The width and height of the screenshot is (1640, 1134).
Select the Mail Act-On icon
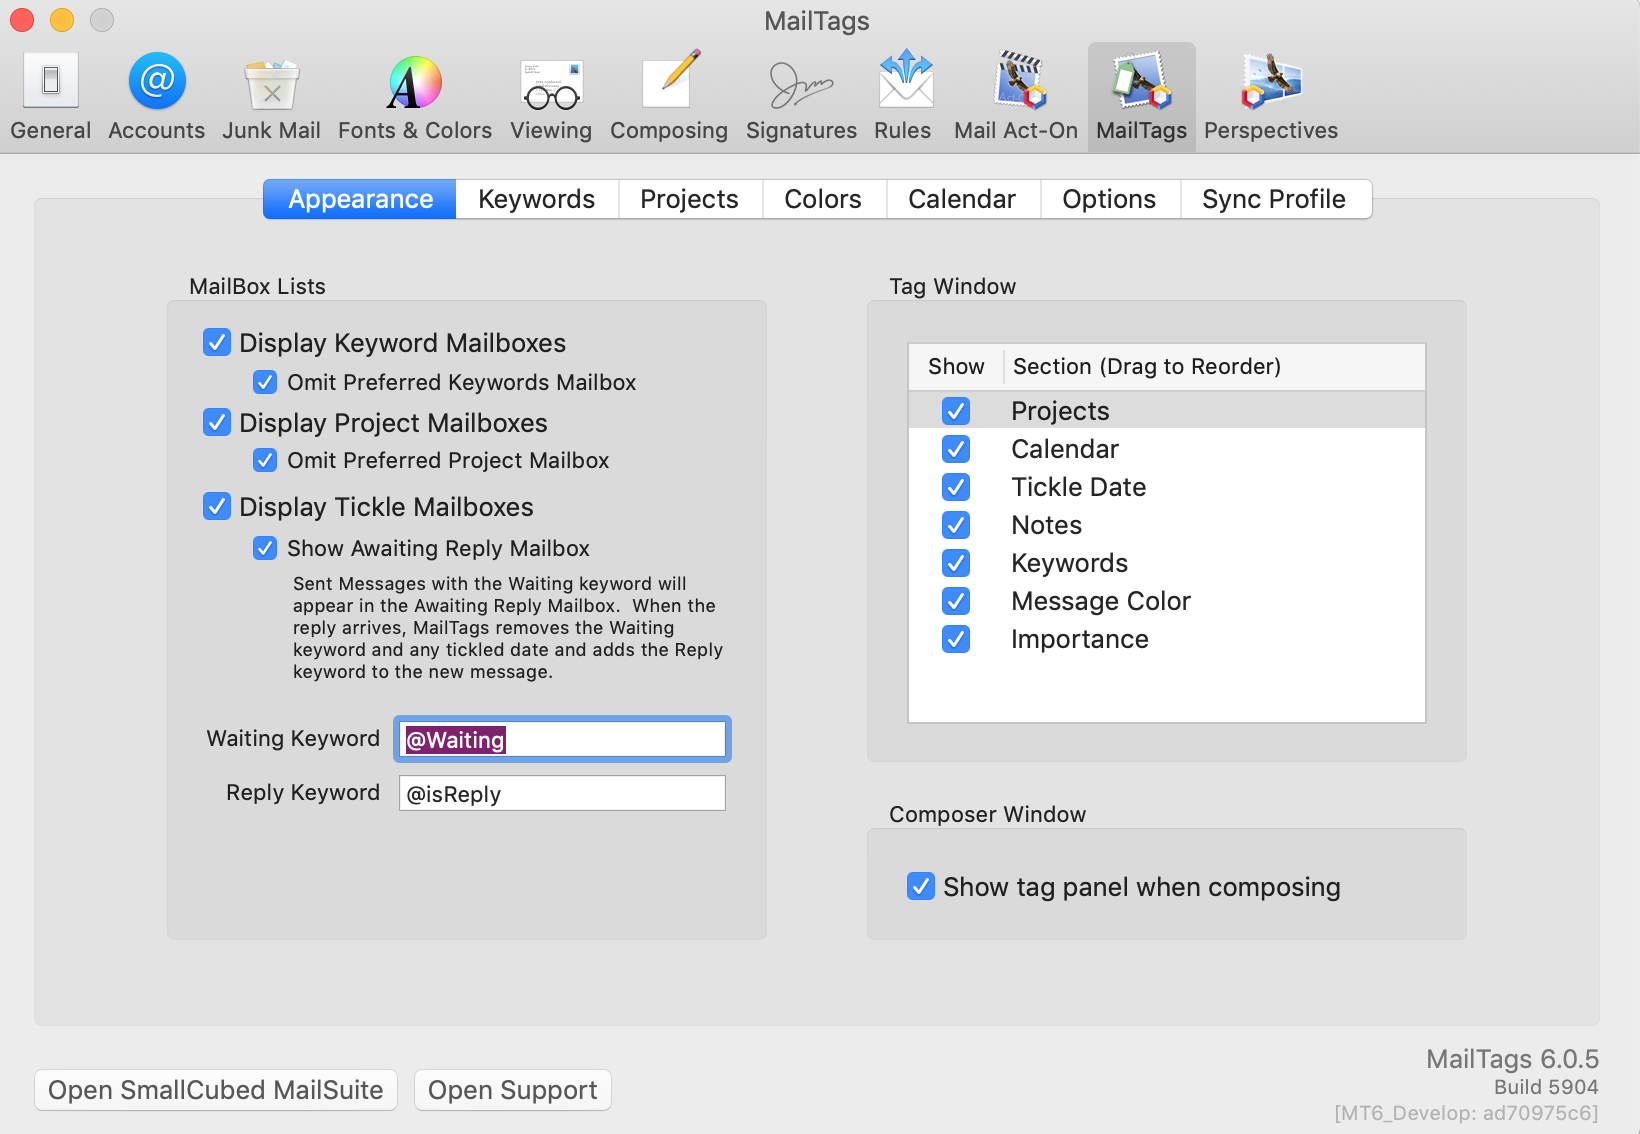point(1015,95)
